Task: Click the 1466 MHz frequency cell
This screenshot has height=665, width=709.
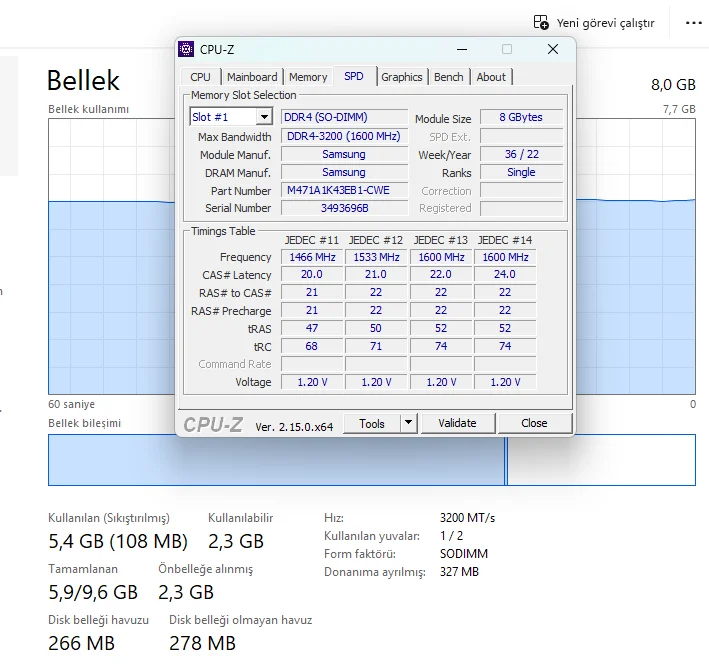Action: (x=312, y=257)
